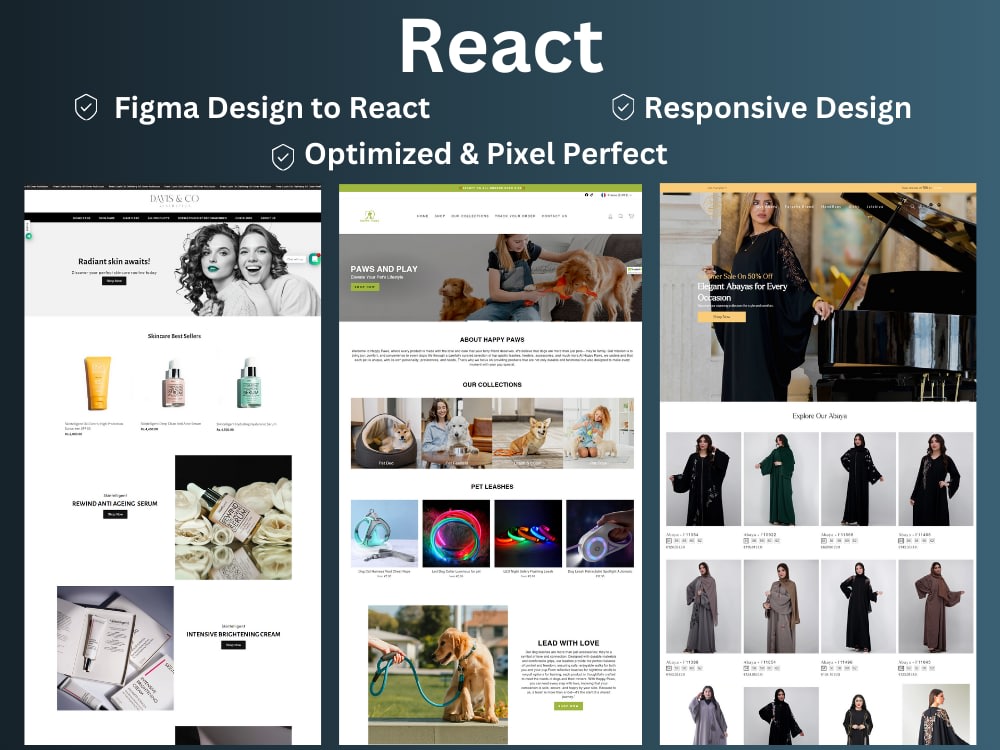This screenshot has height=750, width=1000.
Task: Open CONTACT US in Happy Paws navigation
Action: [554, 216]
